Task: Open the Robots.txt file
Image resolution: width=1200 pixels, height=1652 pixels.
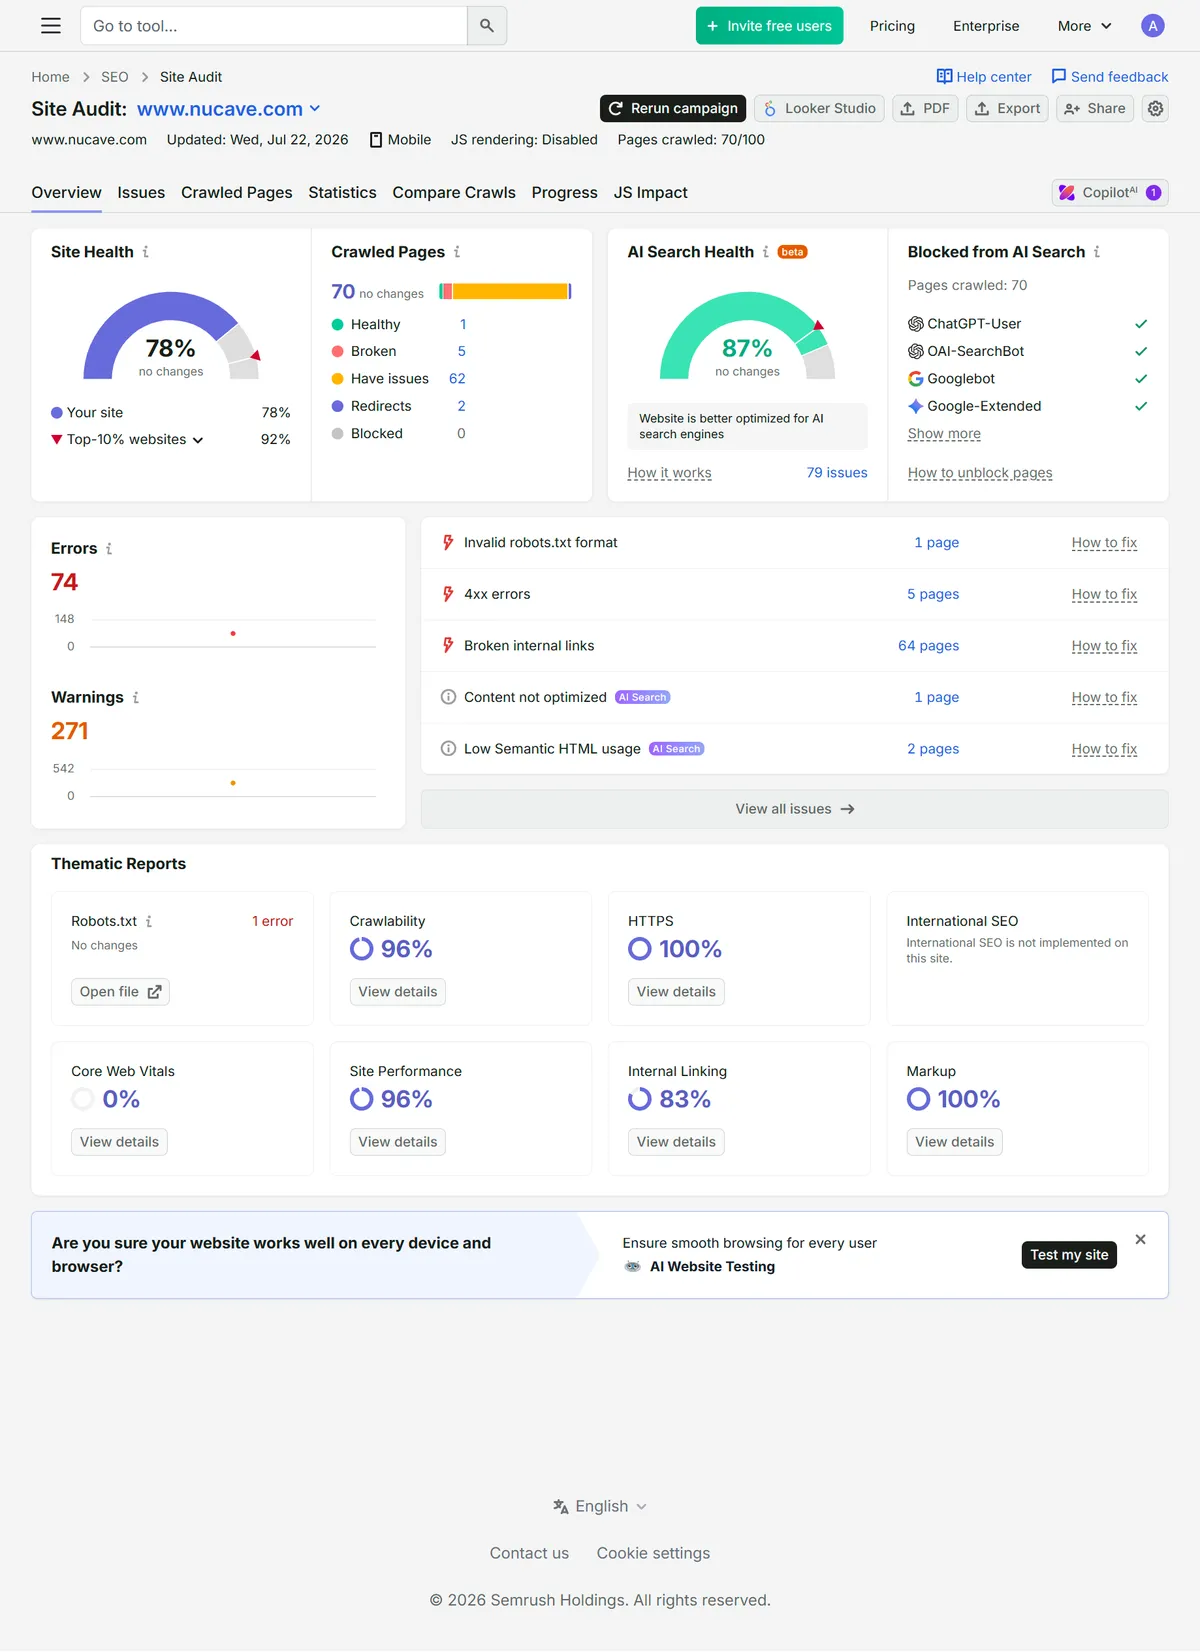Action: [120, 992]
